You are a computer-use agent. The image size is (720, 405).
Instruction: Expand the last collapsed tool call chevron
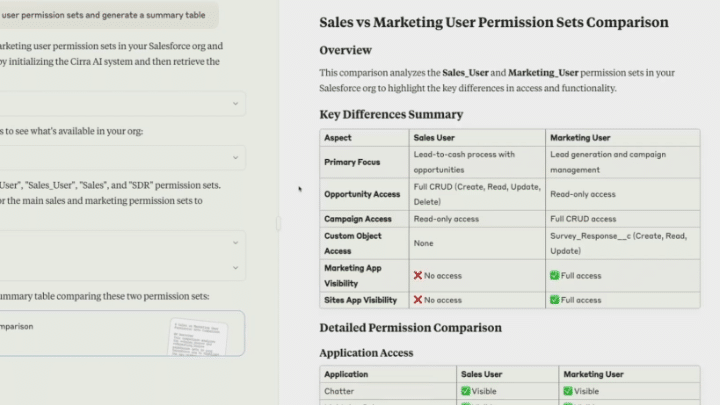tap(236, 267)
